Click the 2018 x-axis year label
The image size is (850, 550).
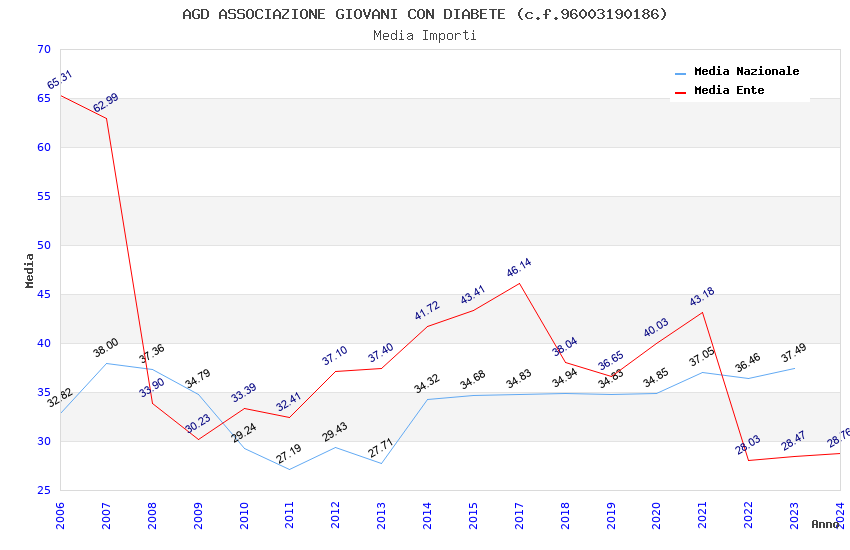565,515
